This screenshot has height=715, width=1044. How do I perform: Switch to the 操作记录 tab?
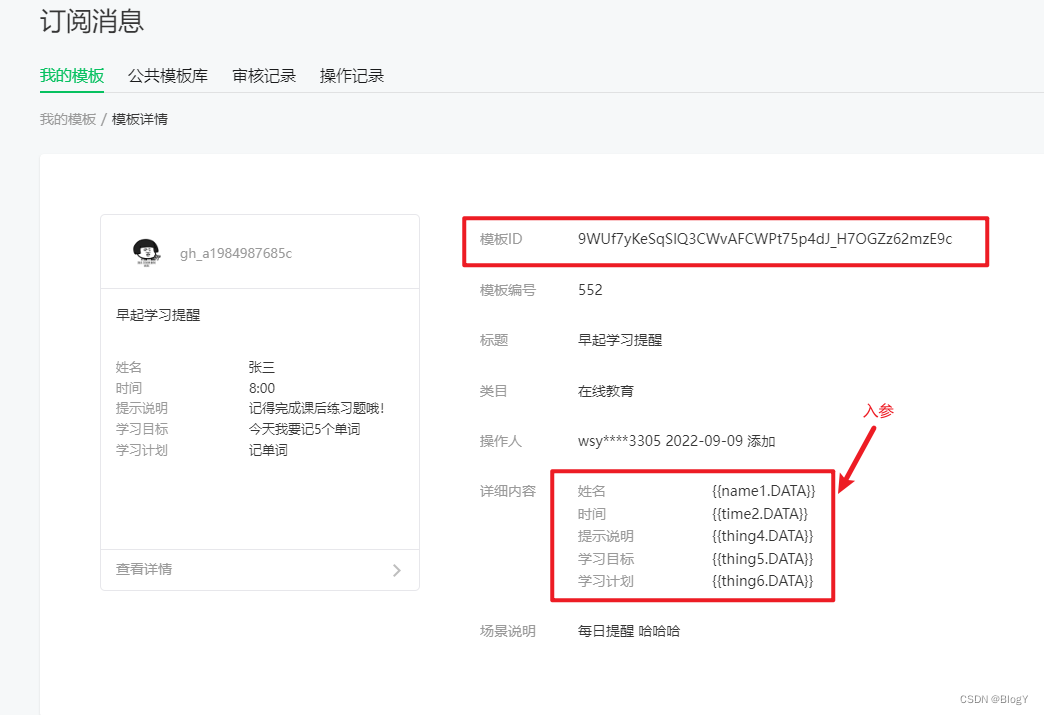pos(352,74)
